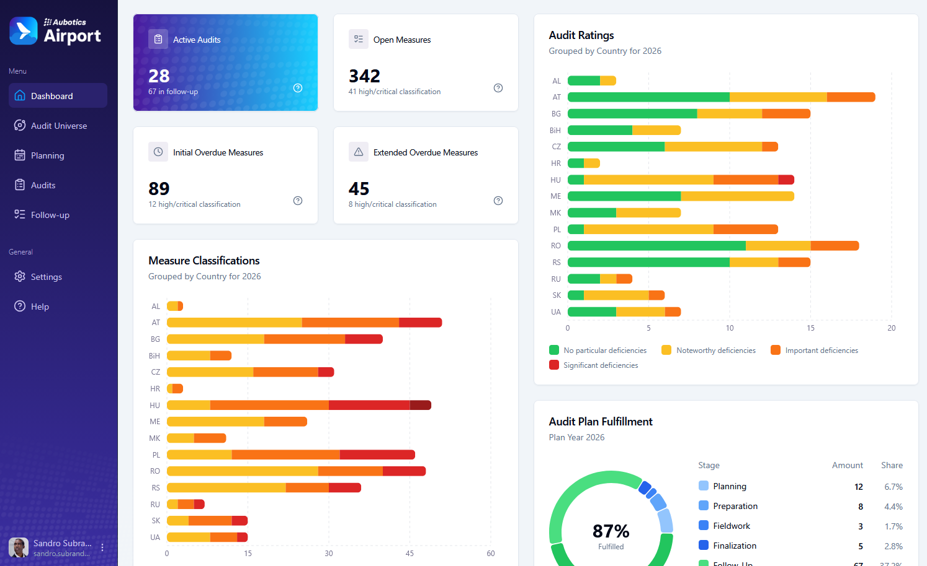
Task: Click the RO bar in Audit Ratings chart
Action: click(713, 245)
